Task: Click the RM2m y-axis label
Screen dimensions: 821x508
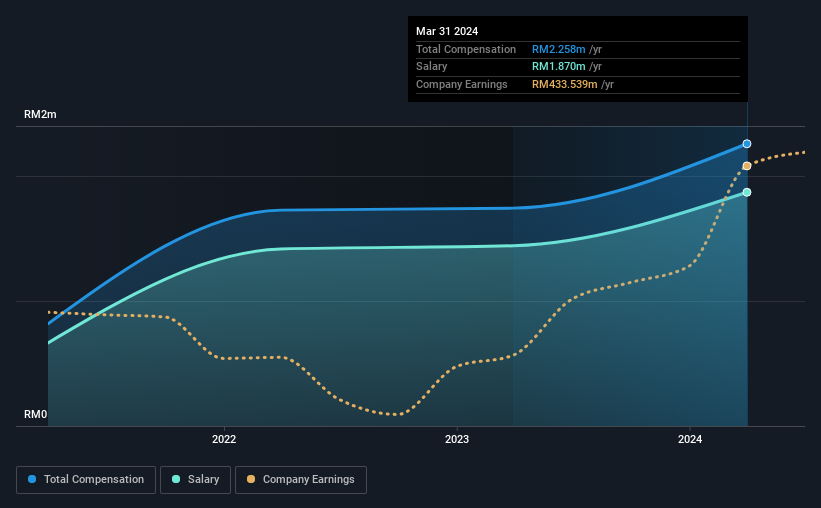Action: tap(40, 114)
